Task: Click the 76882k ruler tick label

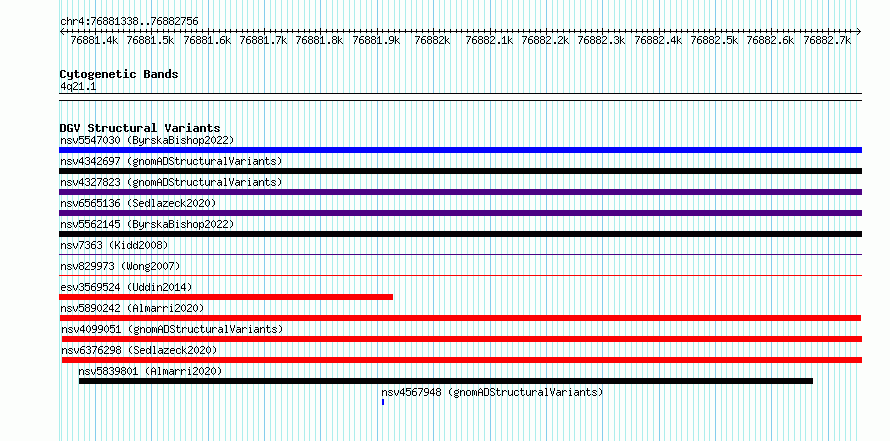Action: point(433,40)
